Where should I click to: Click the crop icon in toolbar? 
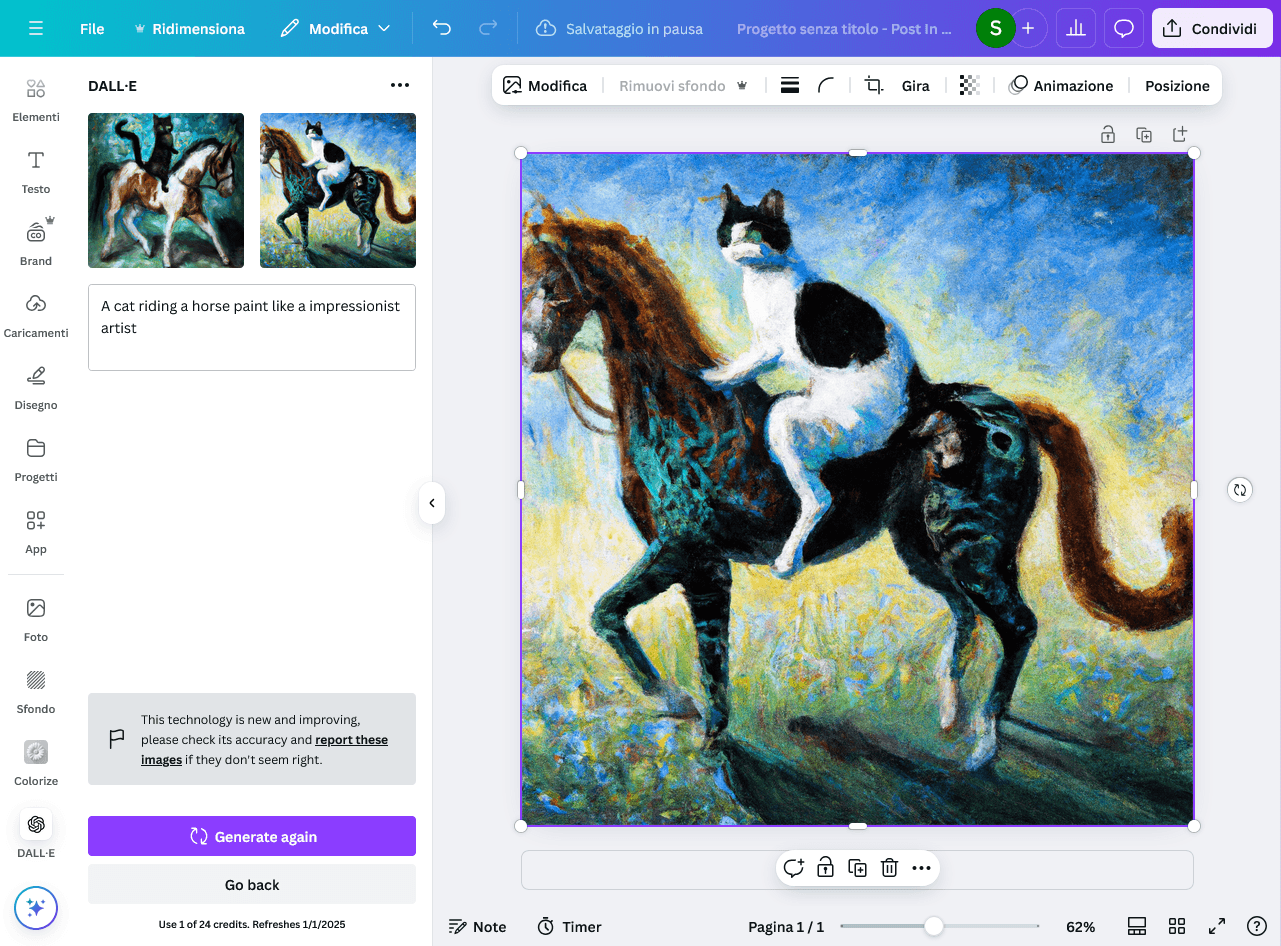click(873, 86)
